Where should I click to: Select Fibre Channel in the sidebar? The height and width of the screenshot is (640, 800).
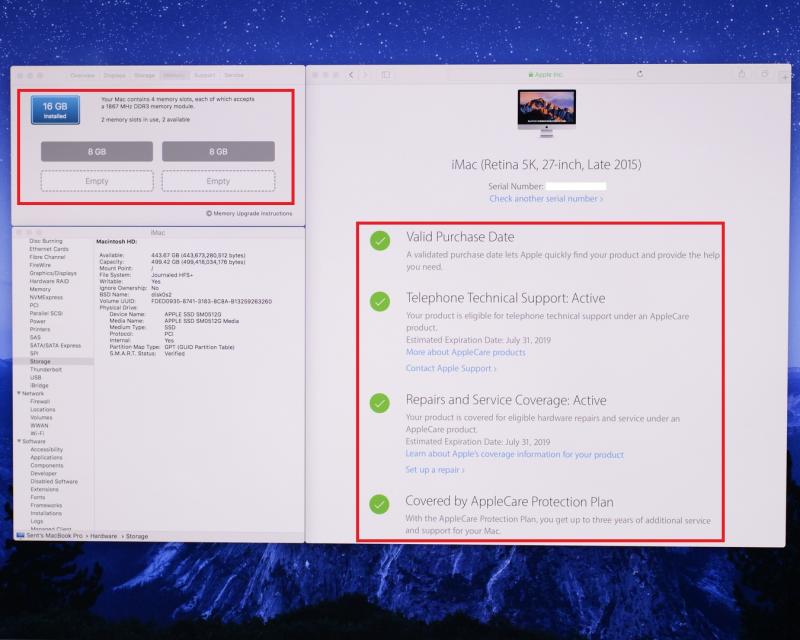coord(47,257)
